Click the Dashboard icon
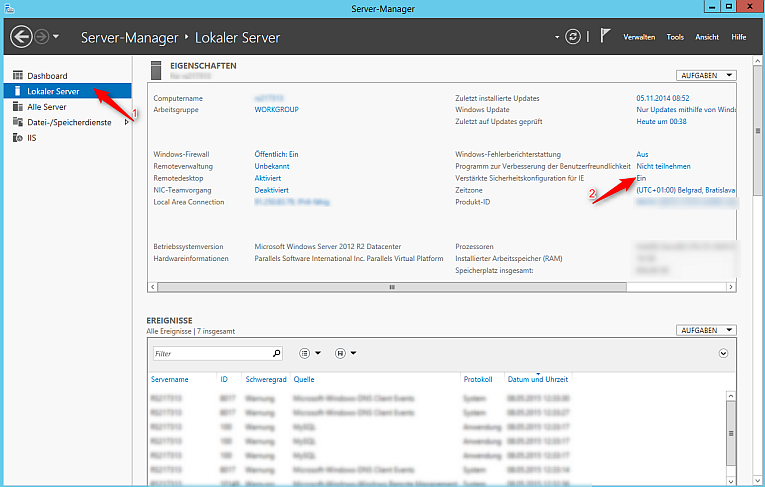This screenshot has height=487, width=765. click(18, 75)
